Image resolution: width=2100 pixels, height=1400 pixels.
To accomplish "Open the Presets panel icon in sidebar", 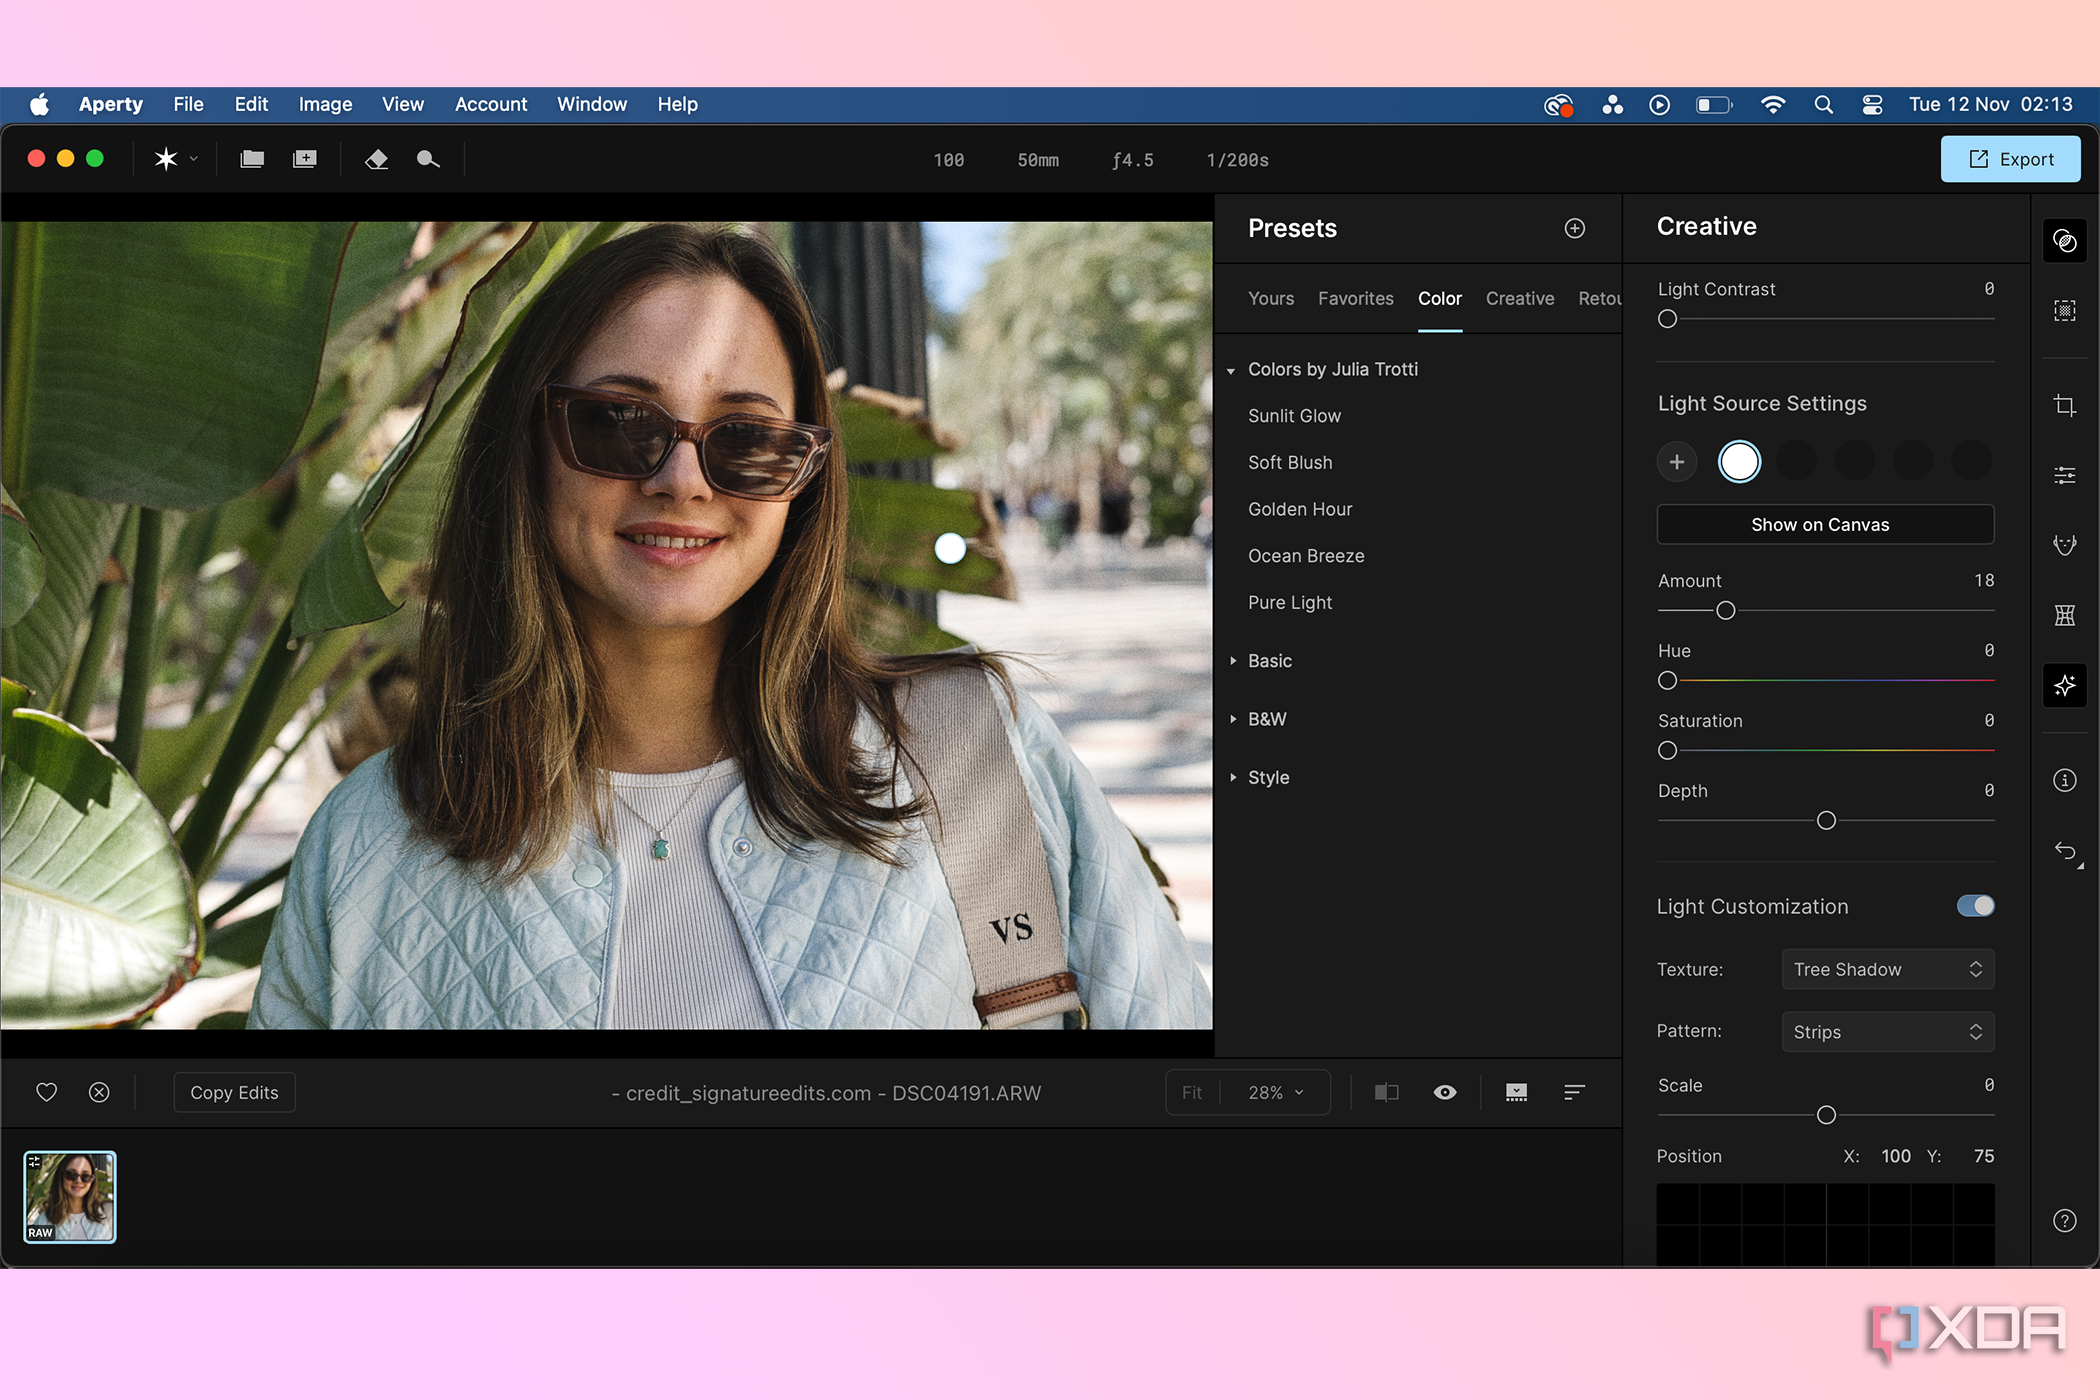I will 2065,241.
